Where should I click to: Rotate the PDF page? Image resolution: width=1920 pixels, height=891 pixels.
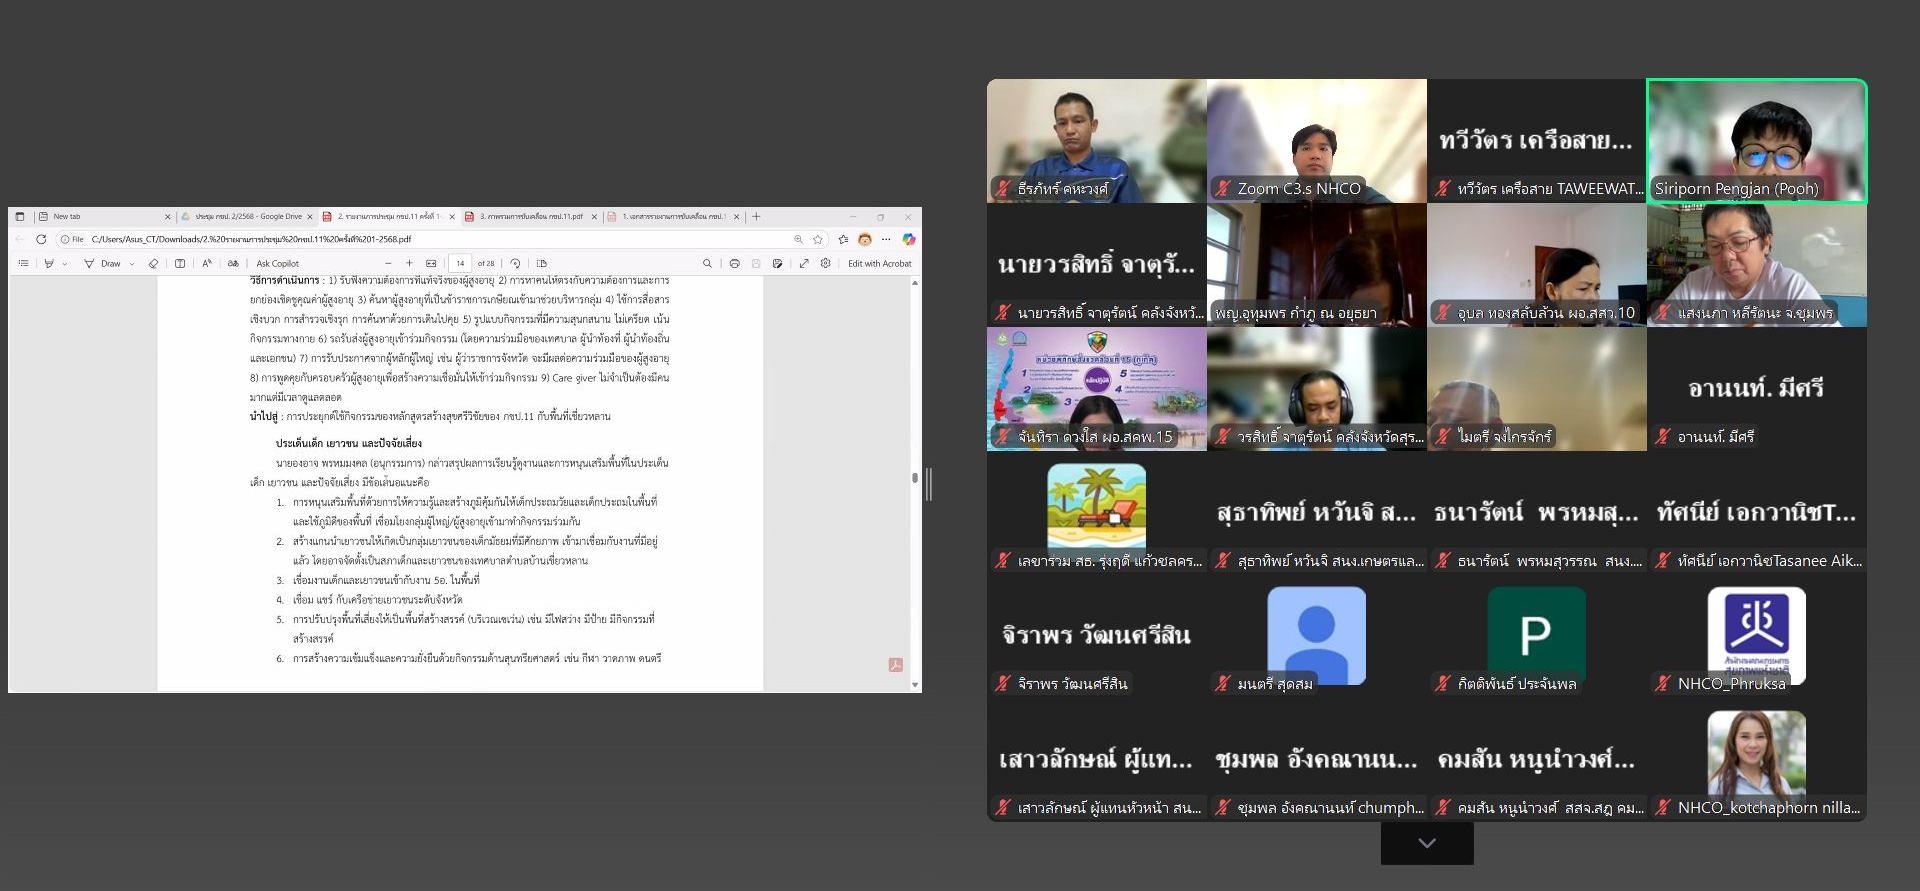pyautogui.click(x=515, y=264)
